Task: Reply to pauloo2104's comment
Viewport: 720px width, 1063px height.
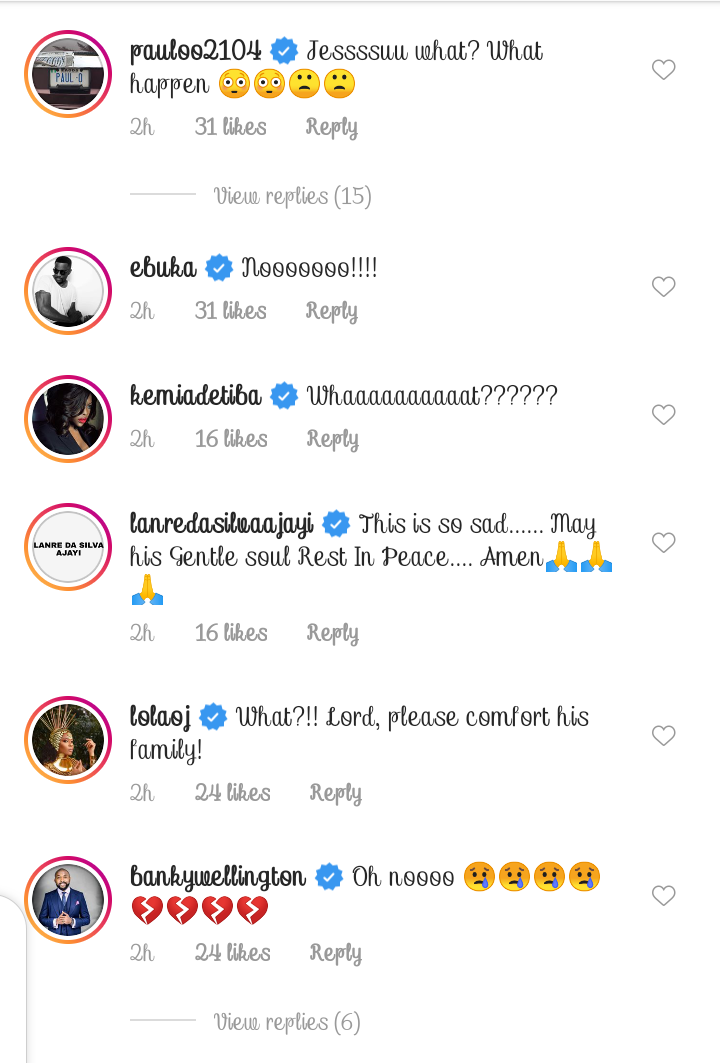Action: tap(332, 127)
